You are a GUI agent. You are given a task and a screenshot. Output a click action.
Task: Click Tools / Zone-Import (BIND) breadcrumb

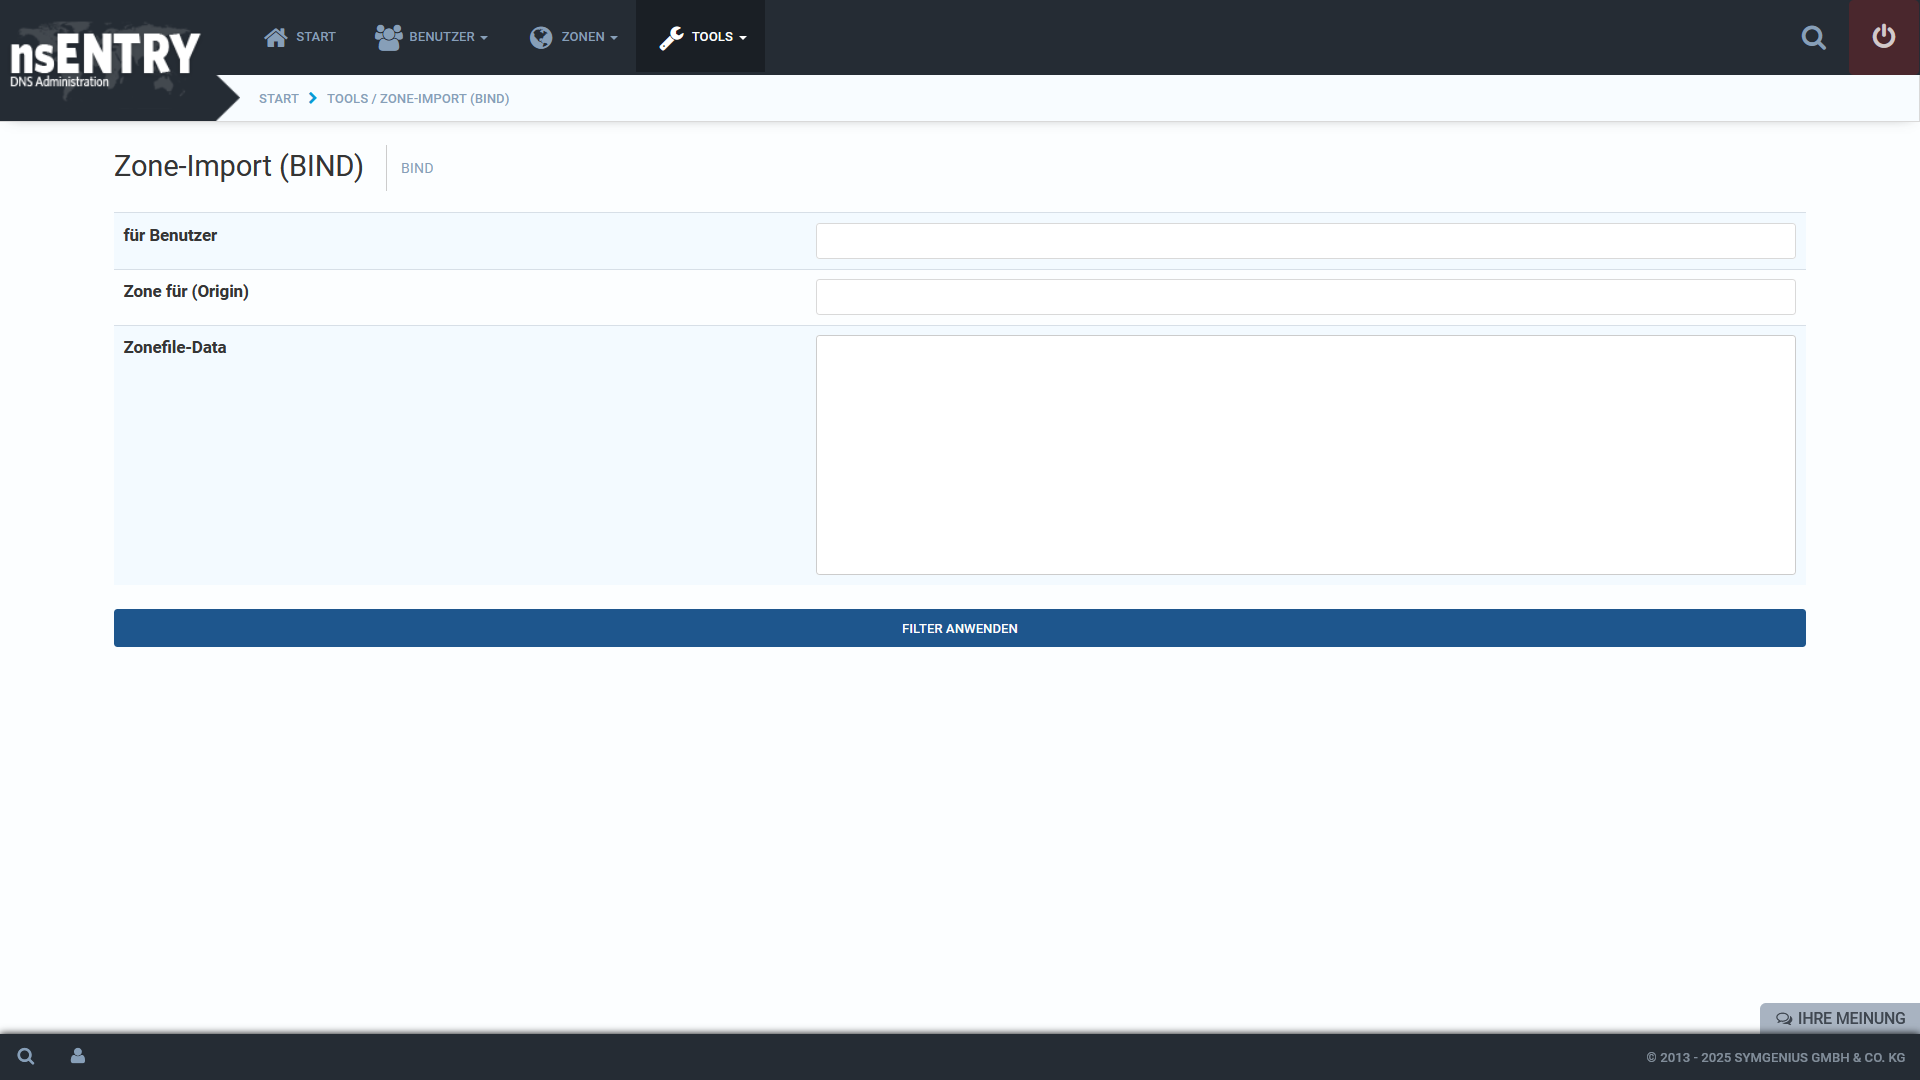pos(418,98)
